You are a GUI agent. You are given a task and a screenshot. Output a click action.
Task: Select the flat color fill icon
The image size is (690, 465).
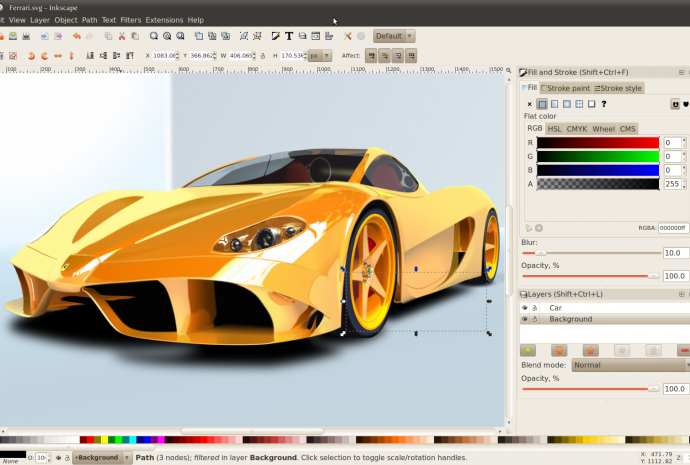[x=542, y=103]
